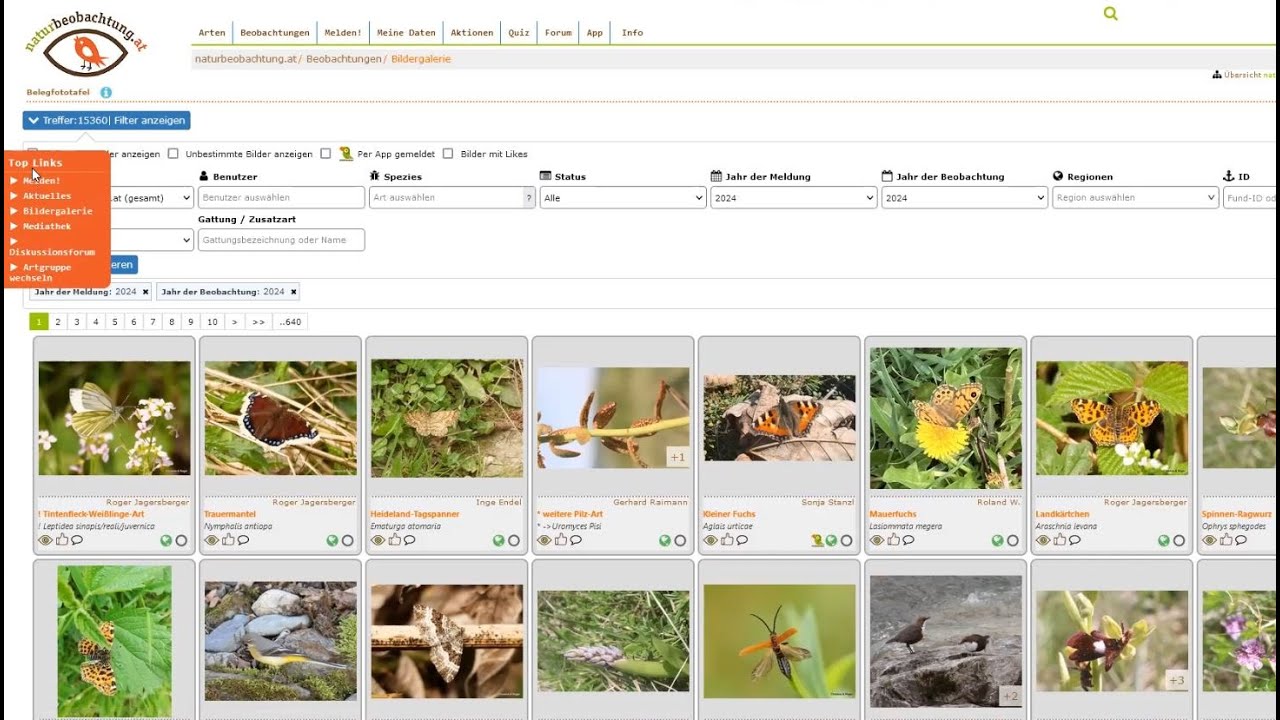Click green globe icon on Tintenfleck-Weißlinge-Art card
1280x720 pixels.
(x=166, y=540)
